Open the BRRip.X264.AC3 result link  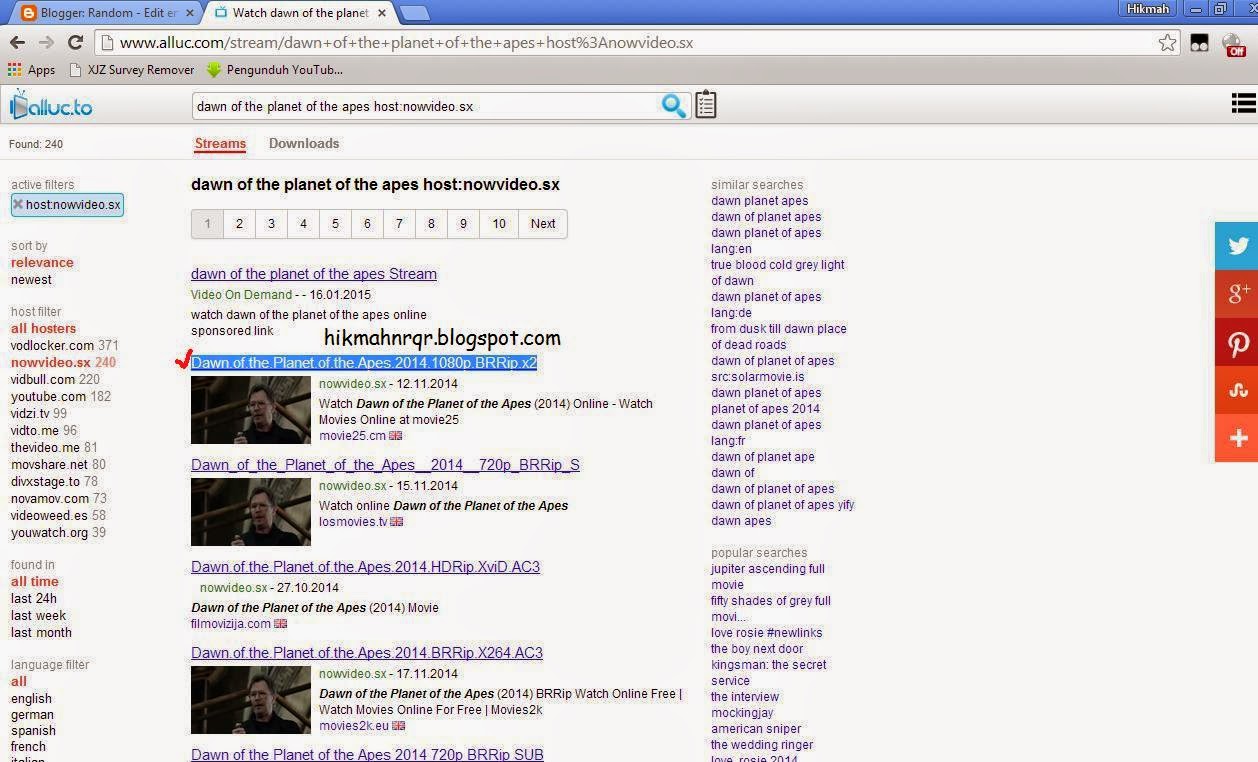[367, 653]
